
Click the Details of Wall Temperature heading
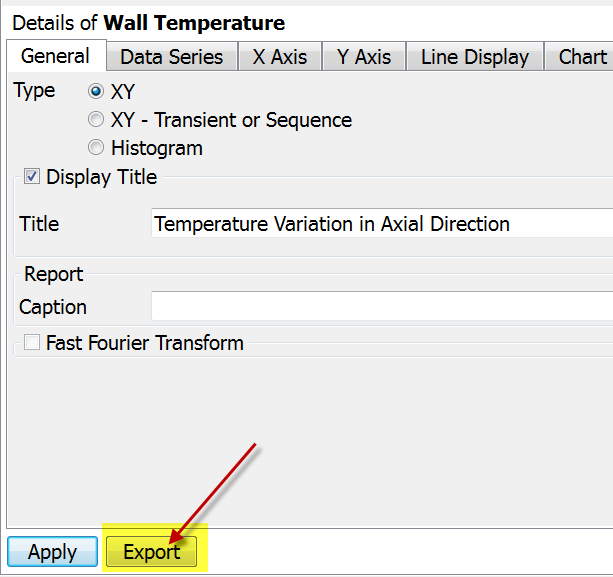pos(149,23)
